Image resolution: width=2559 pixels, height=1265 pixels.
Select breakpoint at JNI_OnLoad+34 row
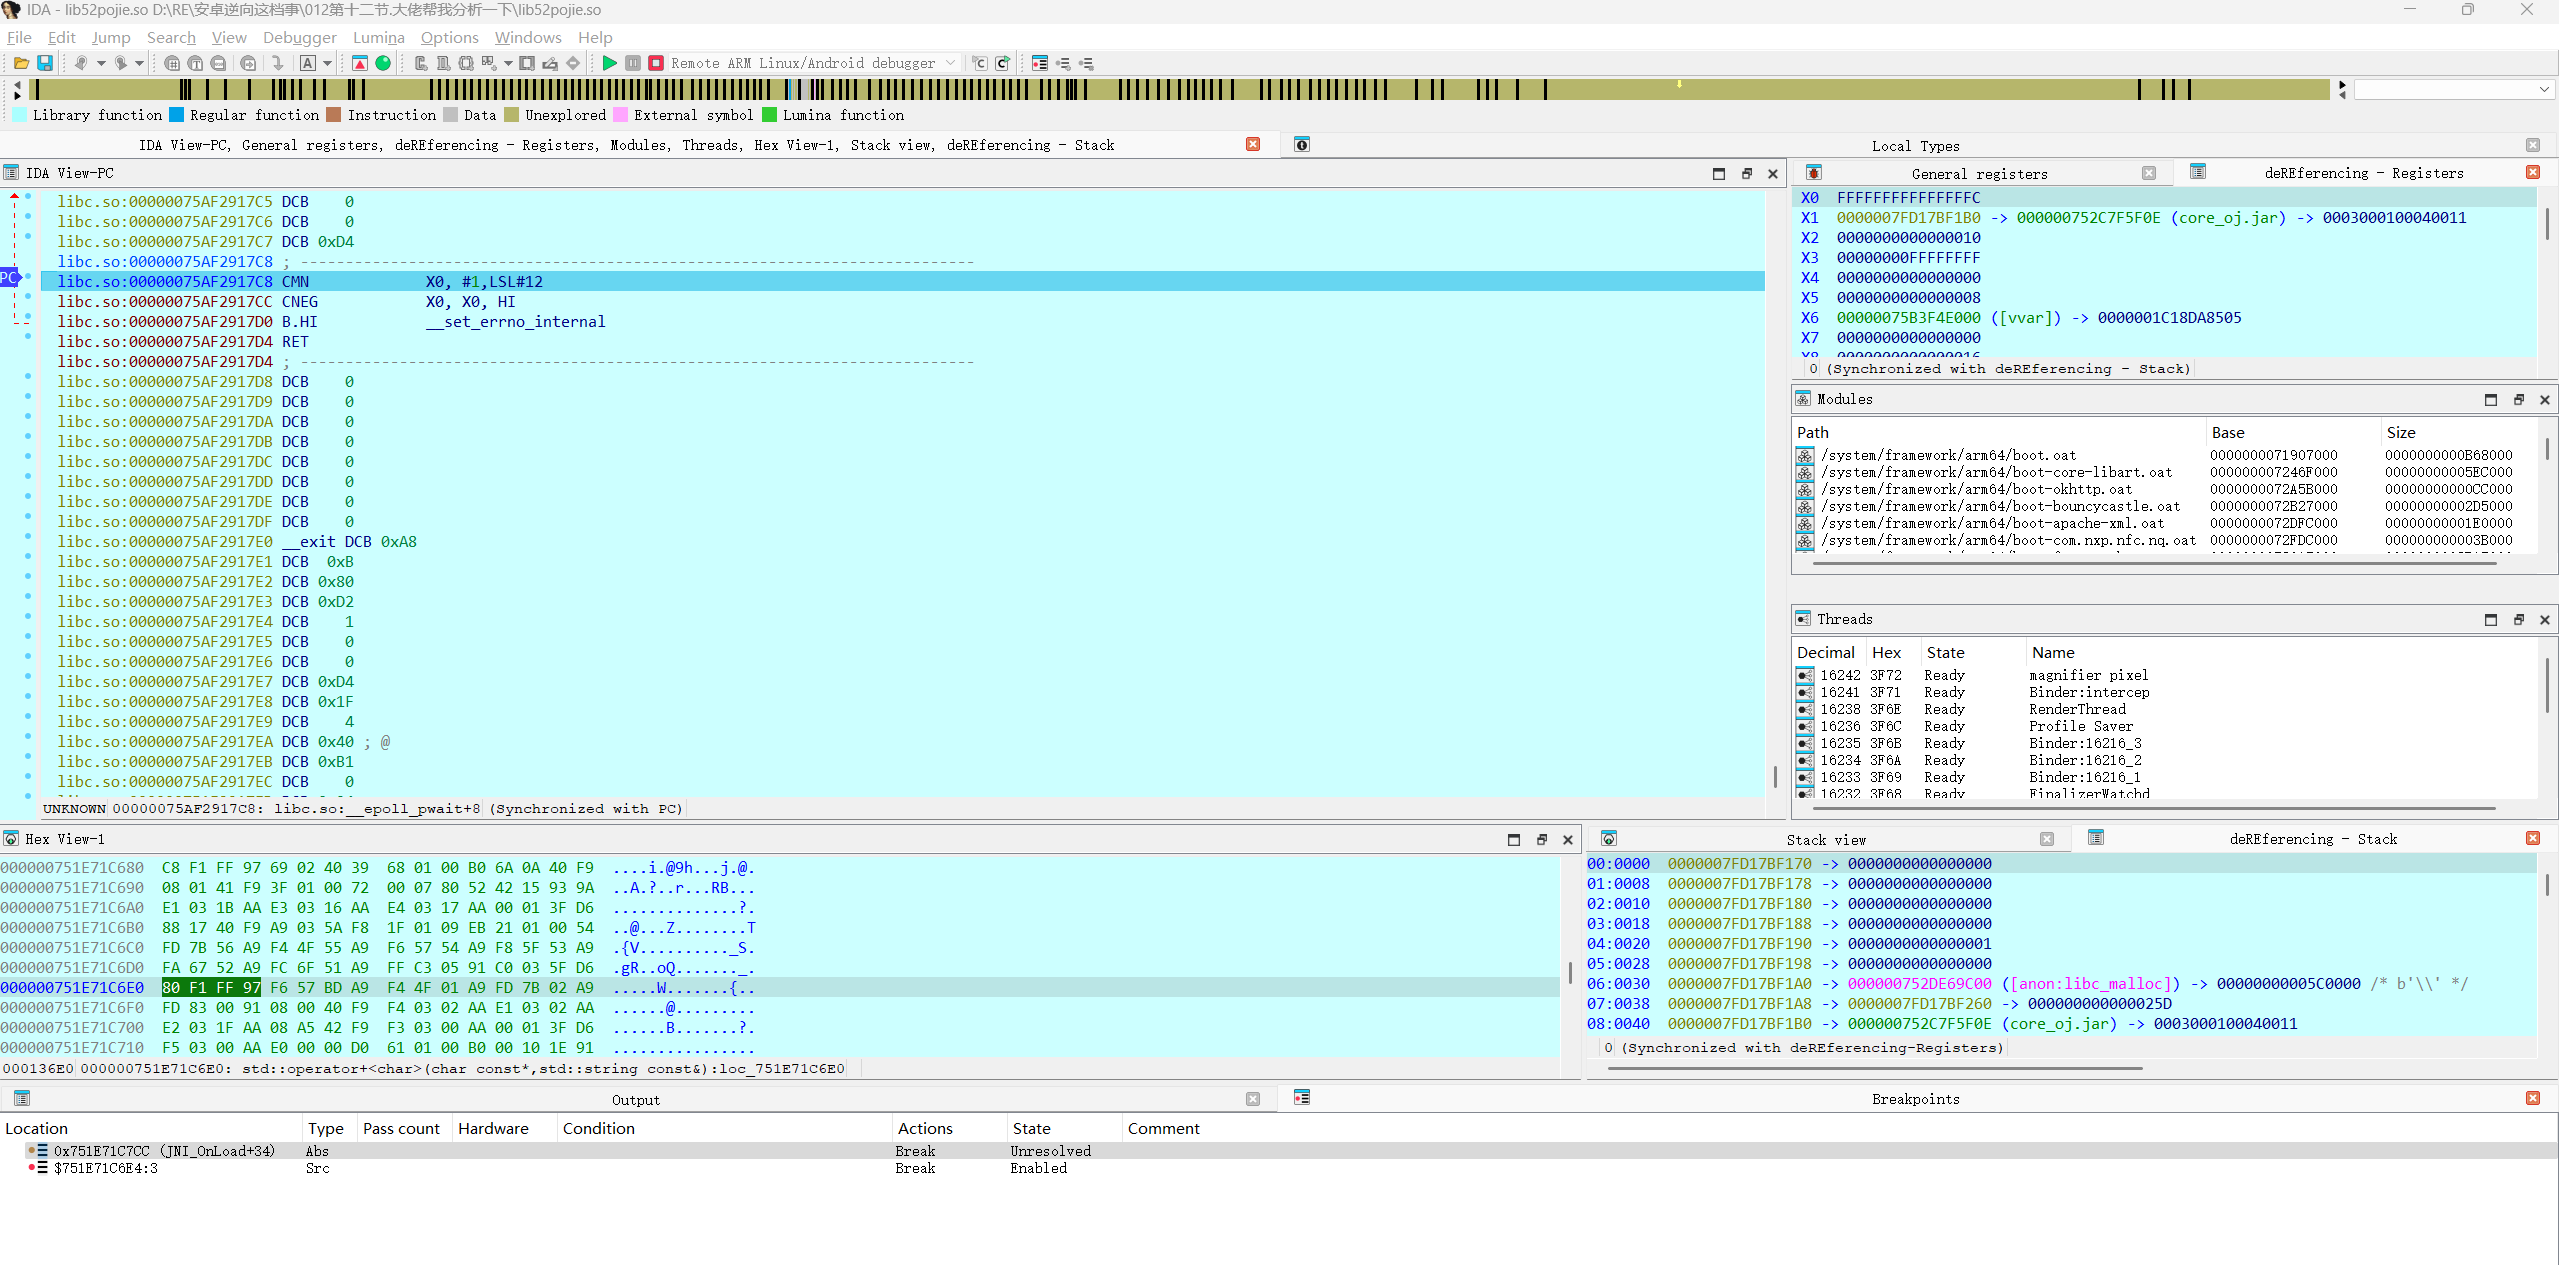(165, 1151)
